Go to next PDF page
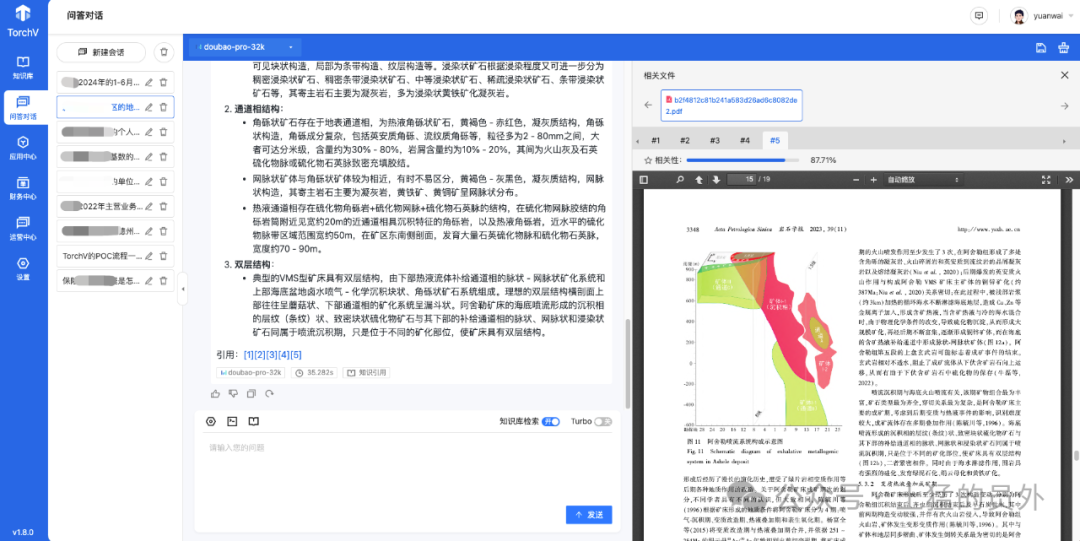Screen dimensions: 1080x541 tap(716, 180)
